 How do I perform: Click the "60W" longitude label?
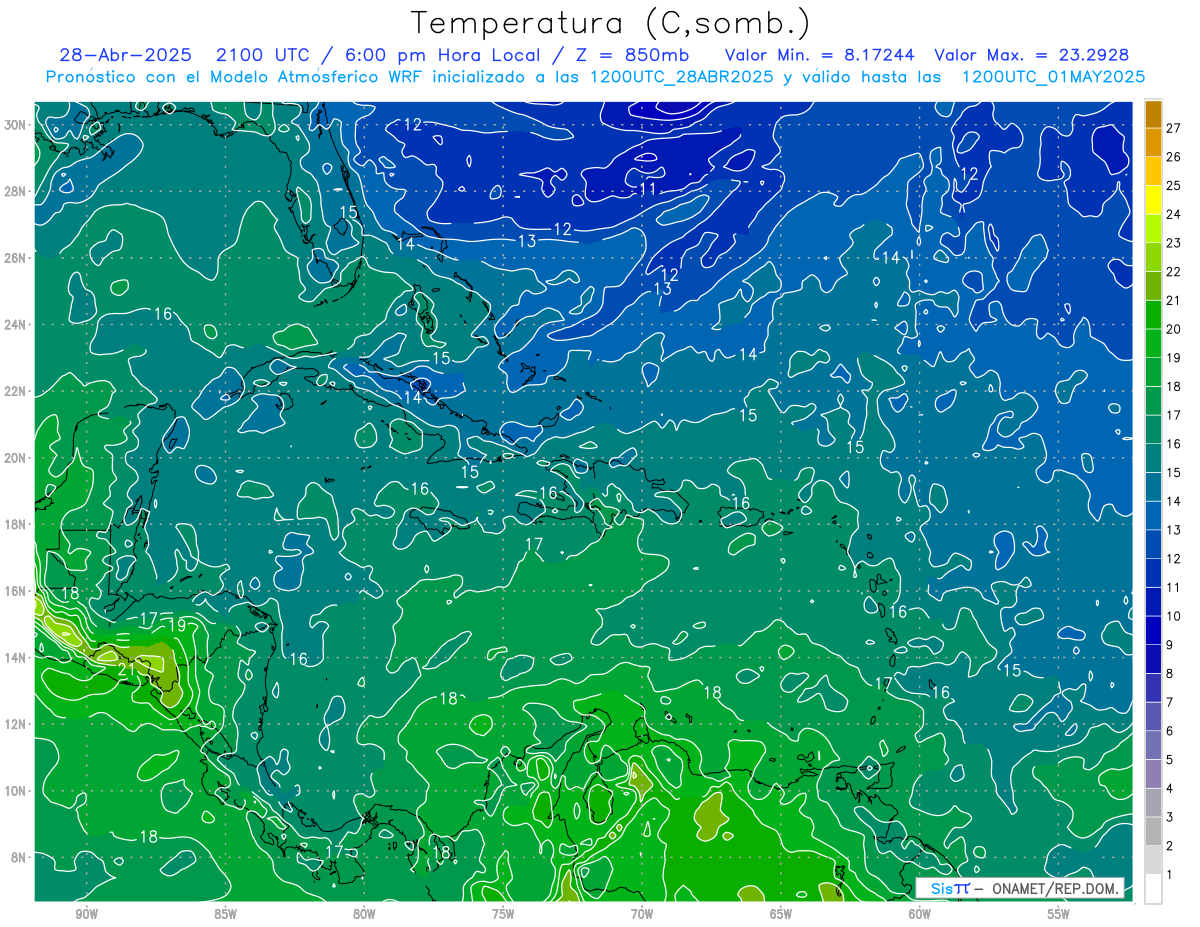(x=920, y=914)
